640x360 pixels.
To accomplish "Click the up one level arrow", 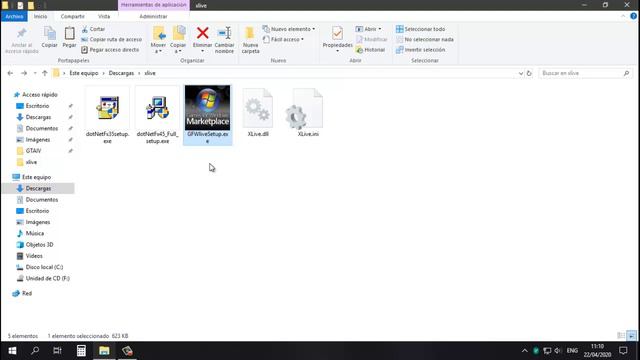I will click(x=45, y=73).
